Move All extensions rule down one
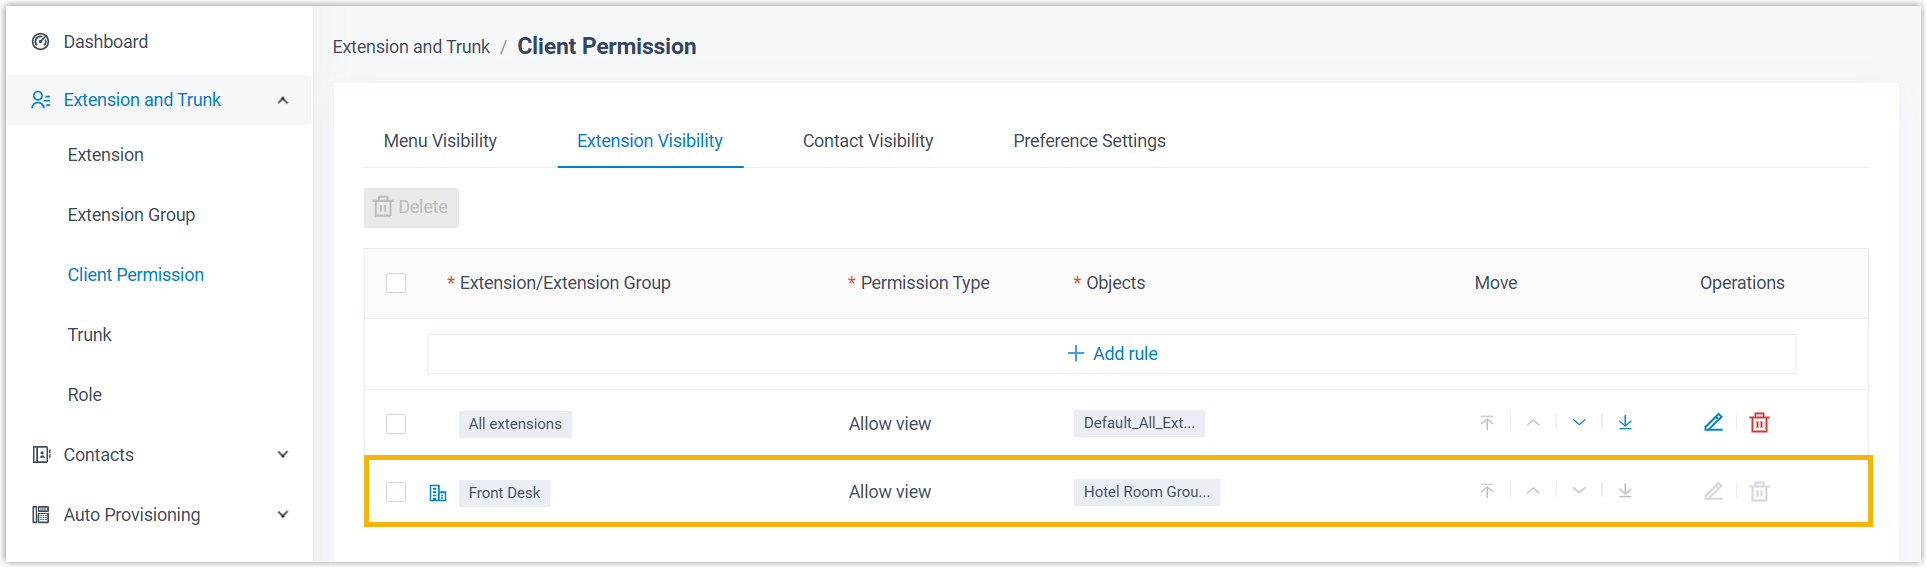Image resolution: width=1927 pixels, height=568 pixels. (x=1579, y=423)
